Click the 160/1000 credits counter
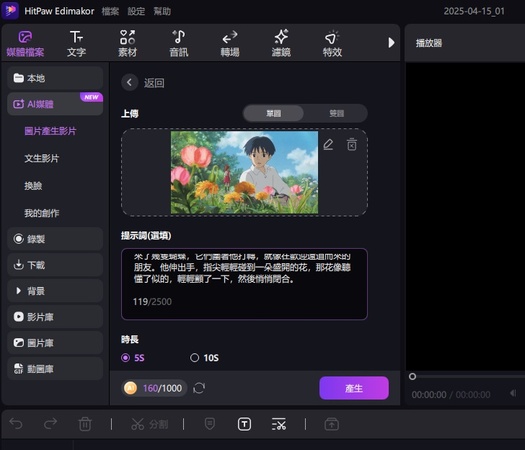Image resolution: width=525 pixels, height=450 pixels. (162, 388)
